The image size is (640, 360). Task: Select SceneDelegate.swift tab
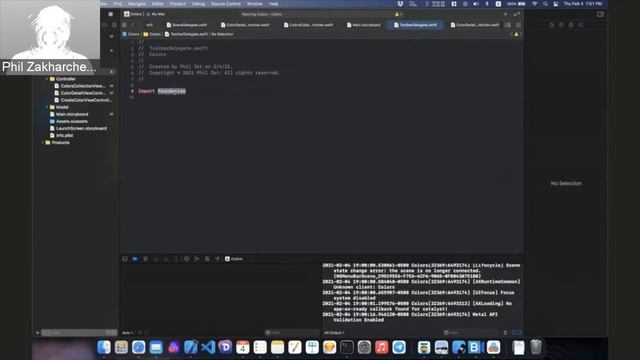point(187,25)
